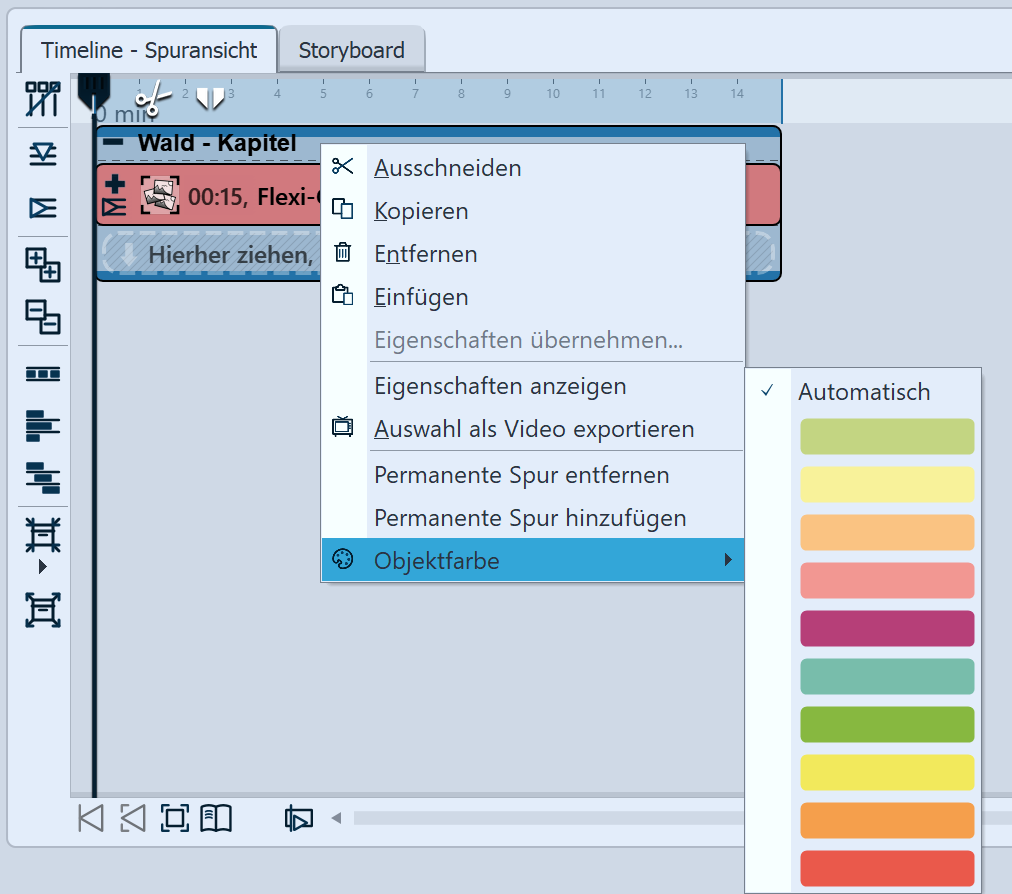The height and width of the screenshot is (894, 1012).
Task: Pick the dark magenta color swatch
Action: [886, 628]
